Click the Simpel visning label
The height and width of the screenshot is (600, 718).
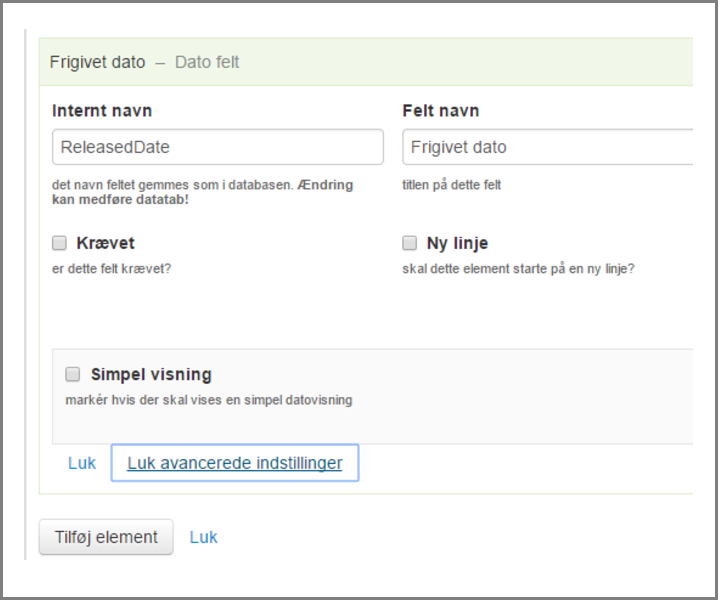(151, 375)
